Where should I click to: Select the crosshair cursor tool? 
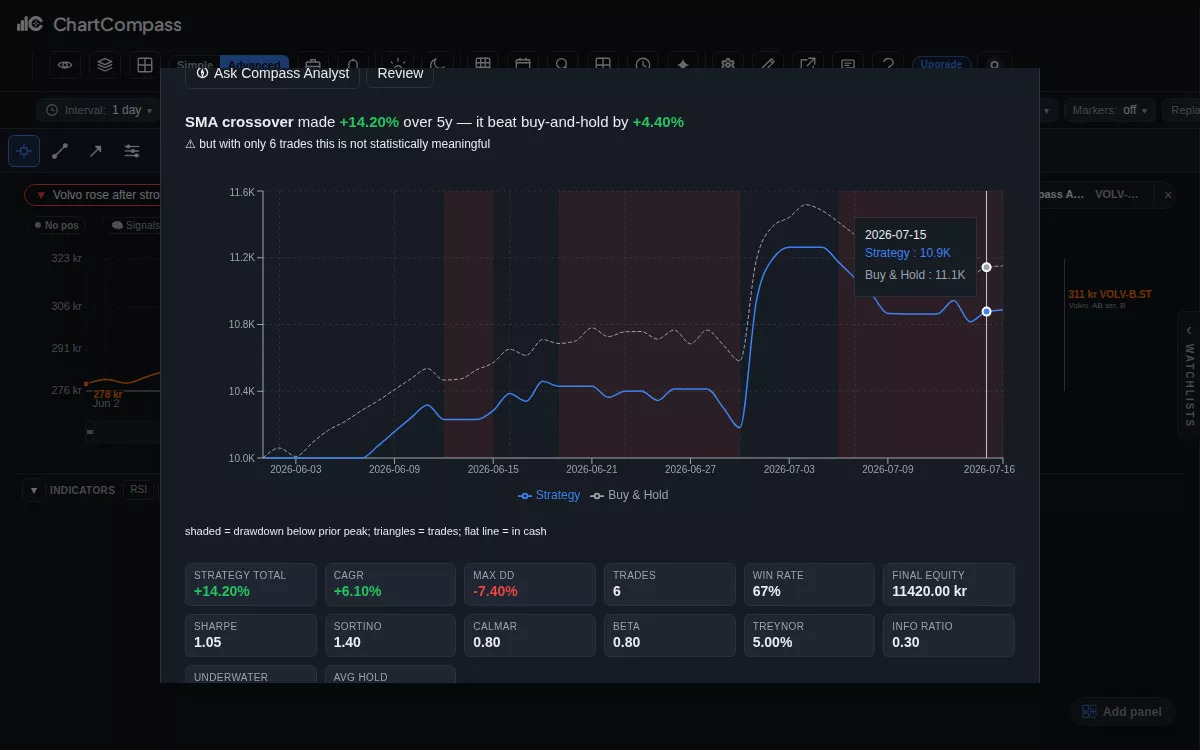pyautogui.click(x=24, y=151)
